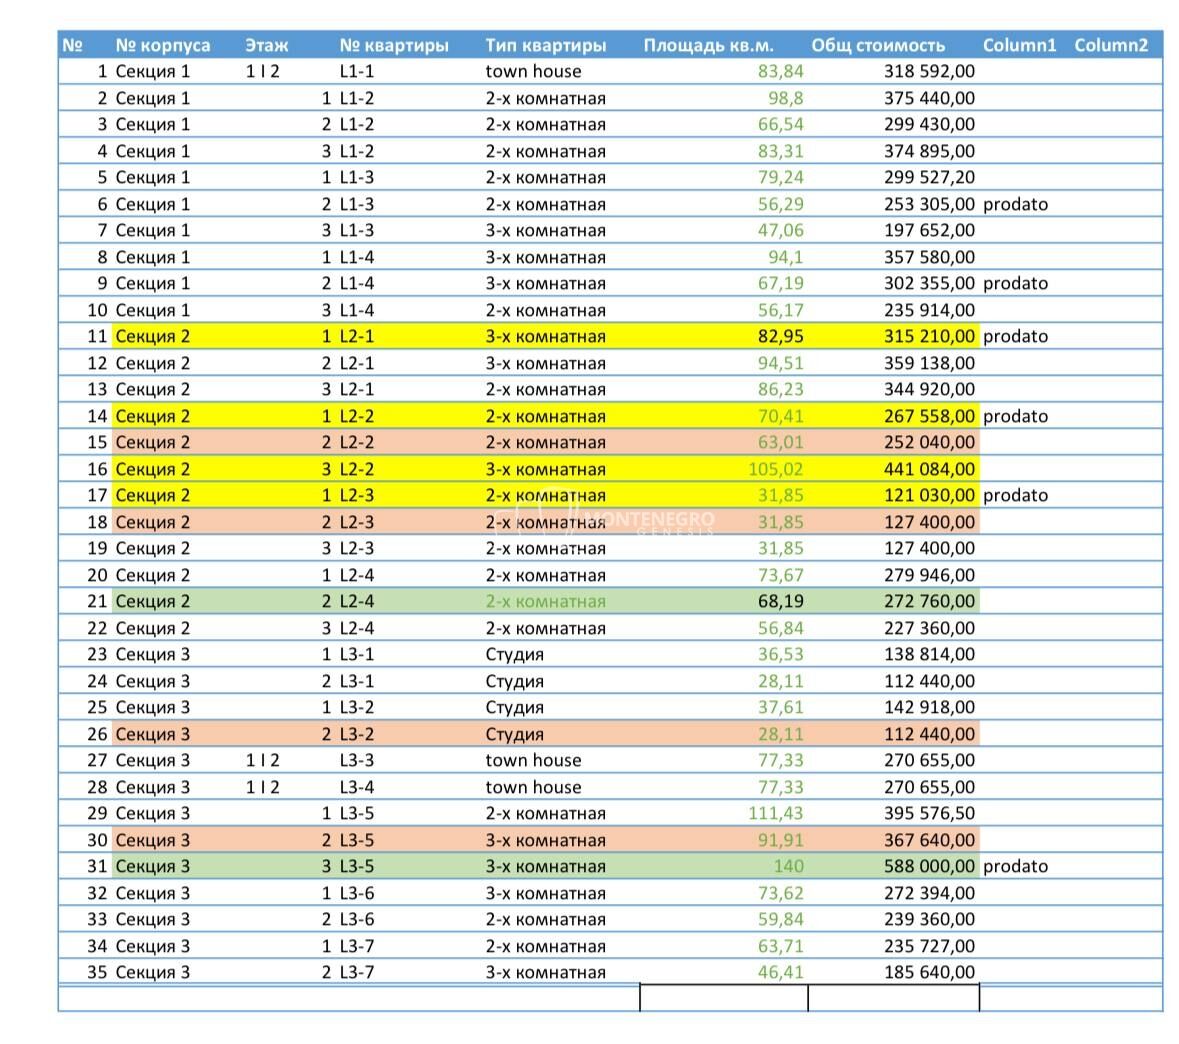Select the cost cell 253 305,00

coord(929,205)
